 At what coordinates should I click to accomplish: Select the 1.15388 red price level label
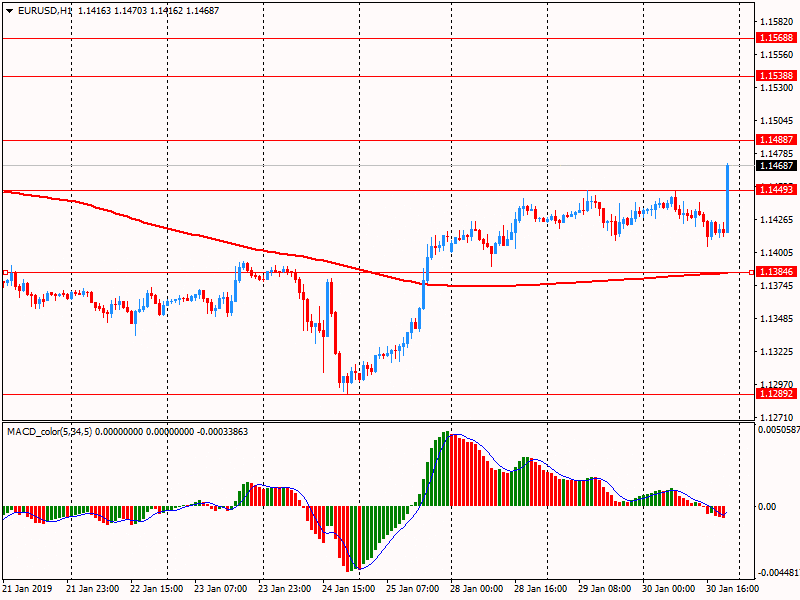777,76
